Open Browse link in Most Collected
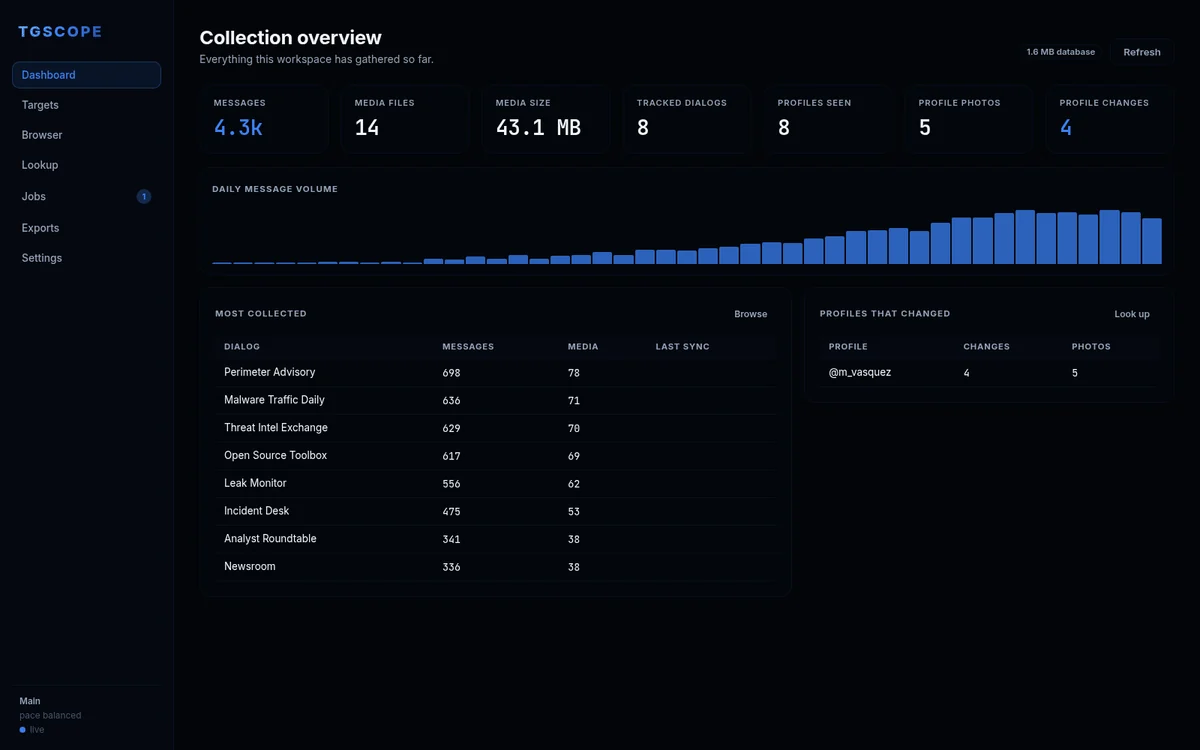 pyautogui.click(x=751, y=314)
